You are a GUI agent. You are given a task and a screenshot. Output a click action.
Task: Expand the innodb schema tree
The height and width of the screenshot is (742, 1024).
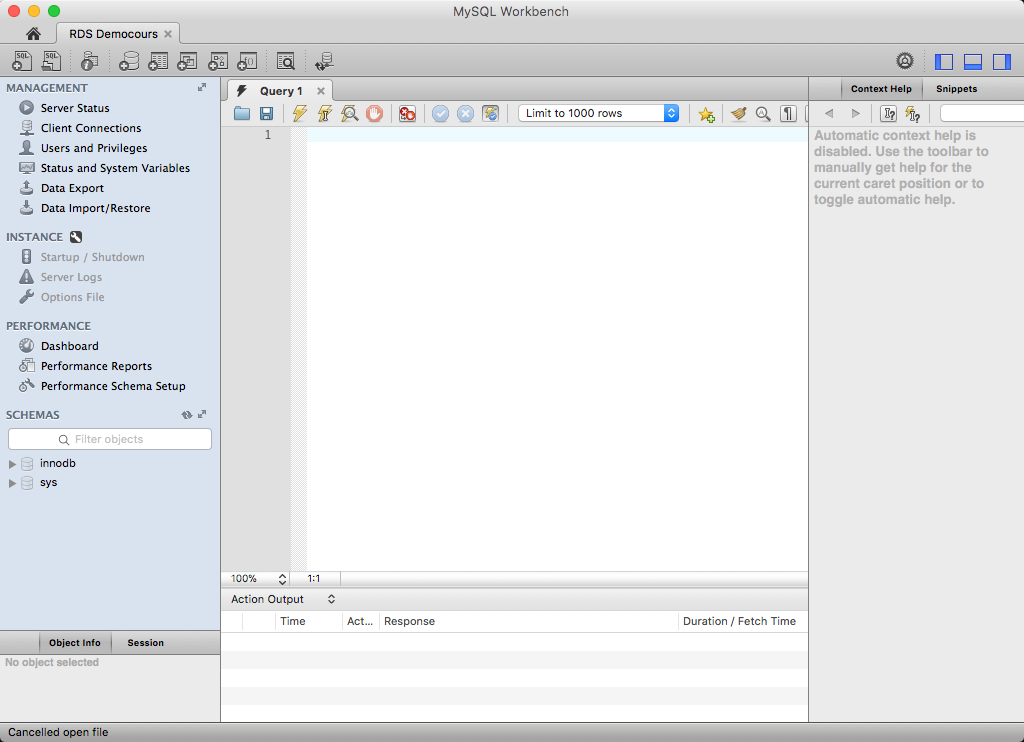point(13,464)
